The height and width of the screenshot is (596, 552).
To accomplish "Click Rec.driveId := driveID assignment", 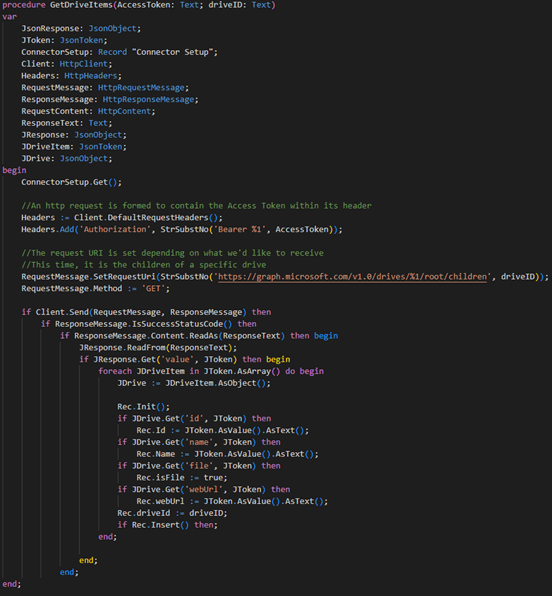I will pos(172,513).
